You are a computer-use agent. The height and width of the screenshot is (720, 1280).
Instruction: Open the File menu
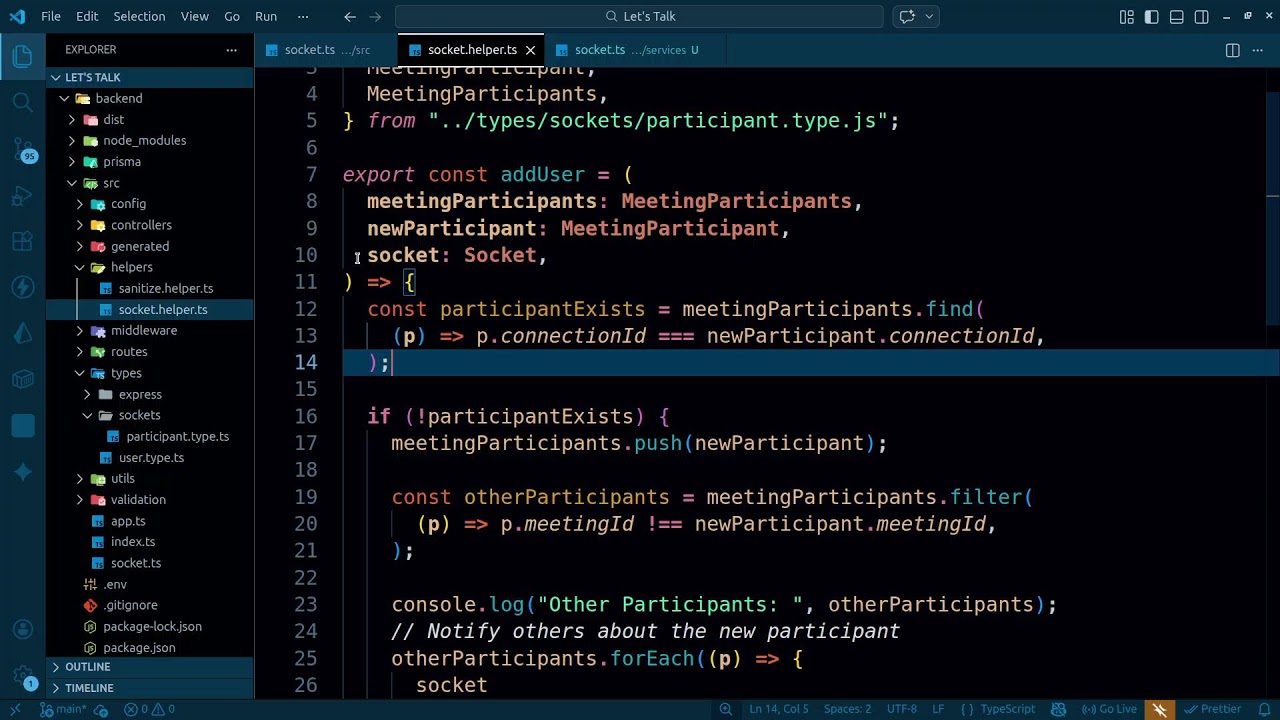pyautogui.click(x=51, y=16)
